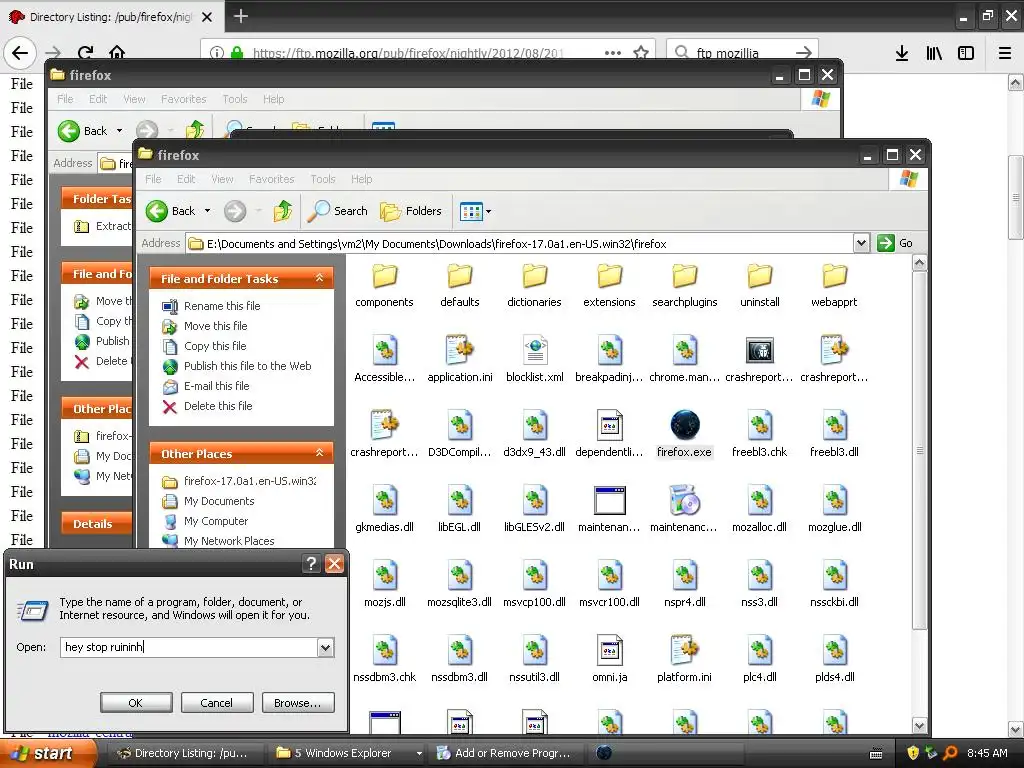1024x768 pixels.
Task: Reload the Firefox browser page
Action: (86, 52)
